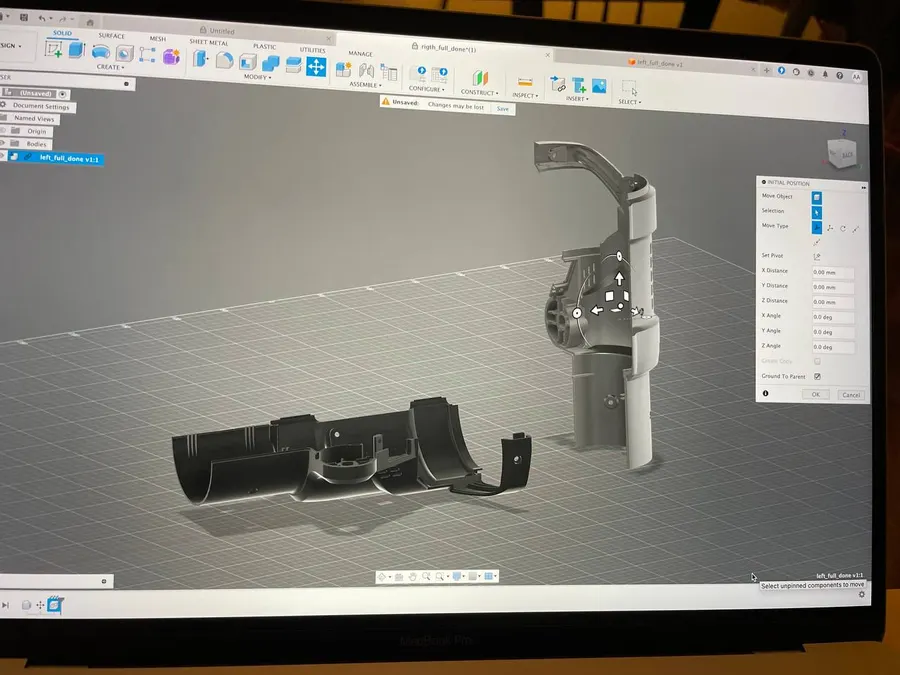Switch to the SHEET METAL tab
The width and height of the screenshot is (900, 675).
point(209,42)
